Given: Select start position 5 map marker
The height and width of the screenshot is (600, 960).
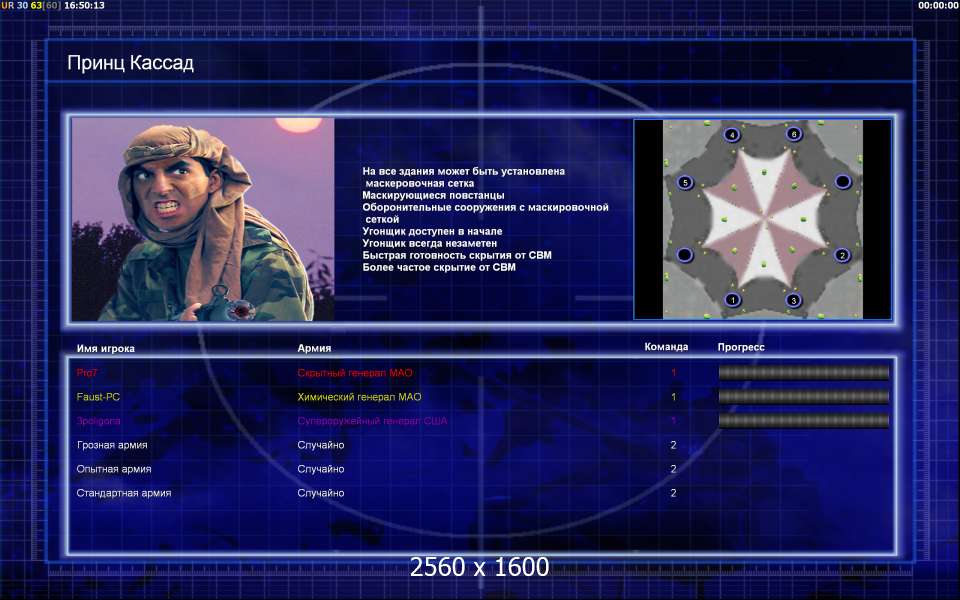Looking at the screenshot, I should click(x=685, y=182).
